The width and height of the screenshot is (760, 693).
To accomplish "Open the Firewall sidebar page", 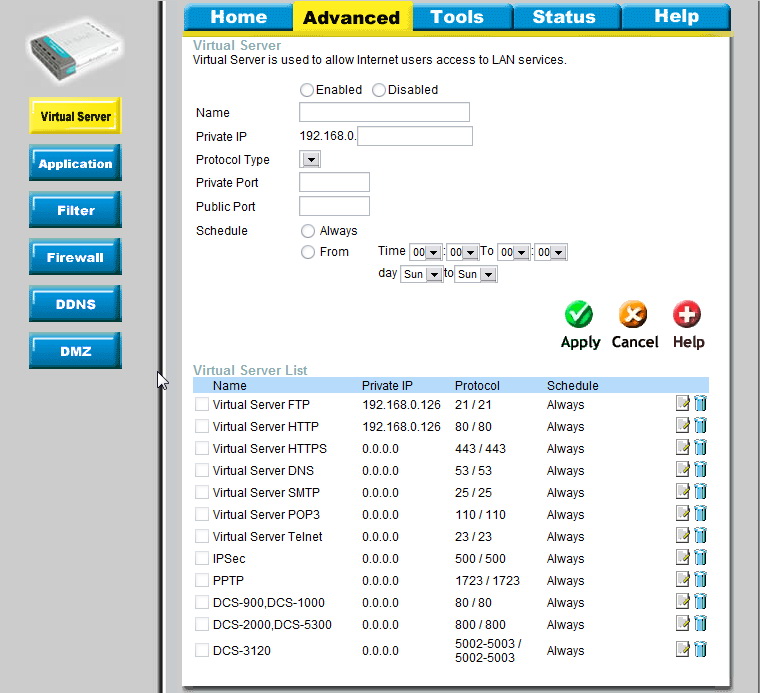I will (75, 257).
